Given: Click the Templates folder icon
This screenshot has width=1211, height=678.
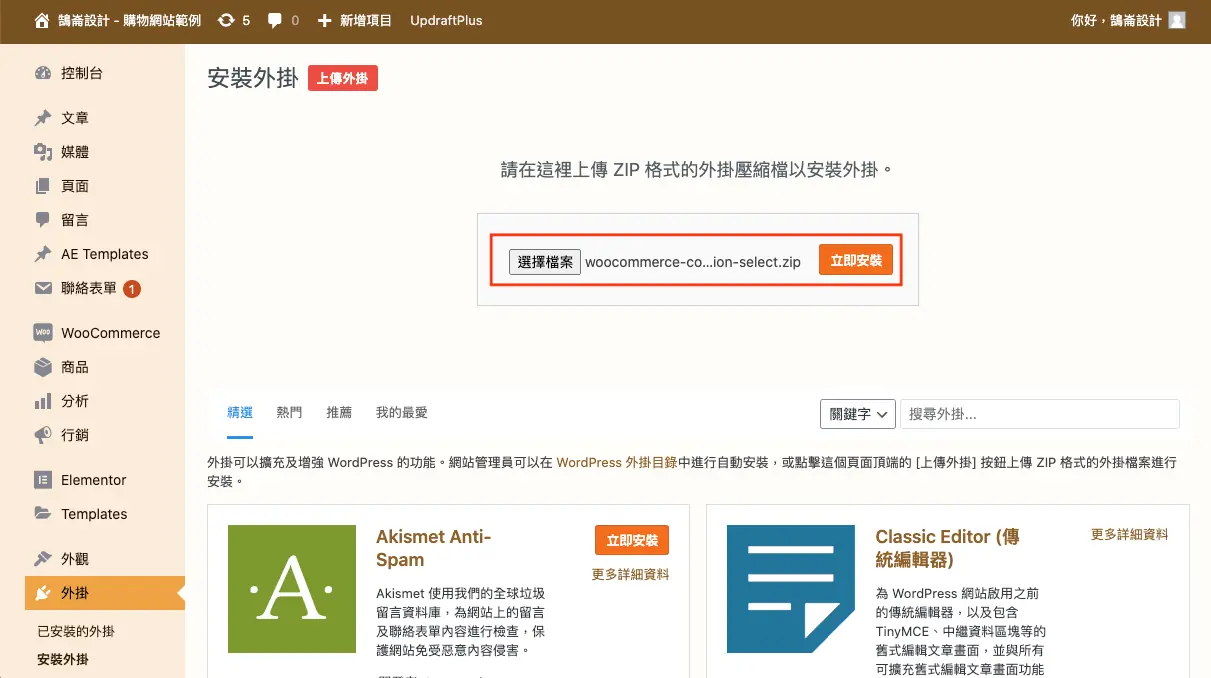Looking at the screenshot, I should 42,514.
